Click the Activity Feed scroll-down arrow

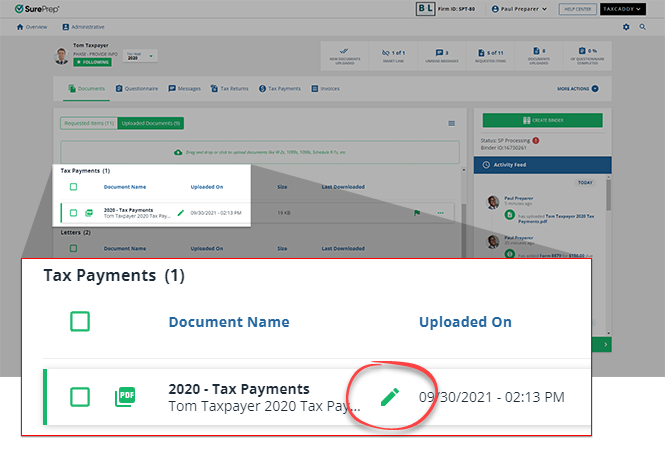click(x=609, y=333)
